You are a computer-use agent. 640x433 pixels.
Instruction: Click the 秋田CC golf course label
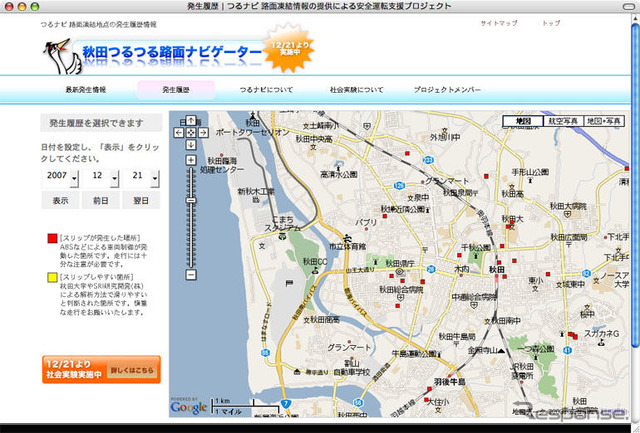315,262
